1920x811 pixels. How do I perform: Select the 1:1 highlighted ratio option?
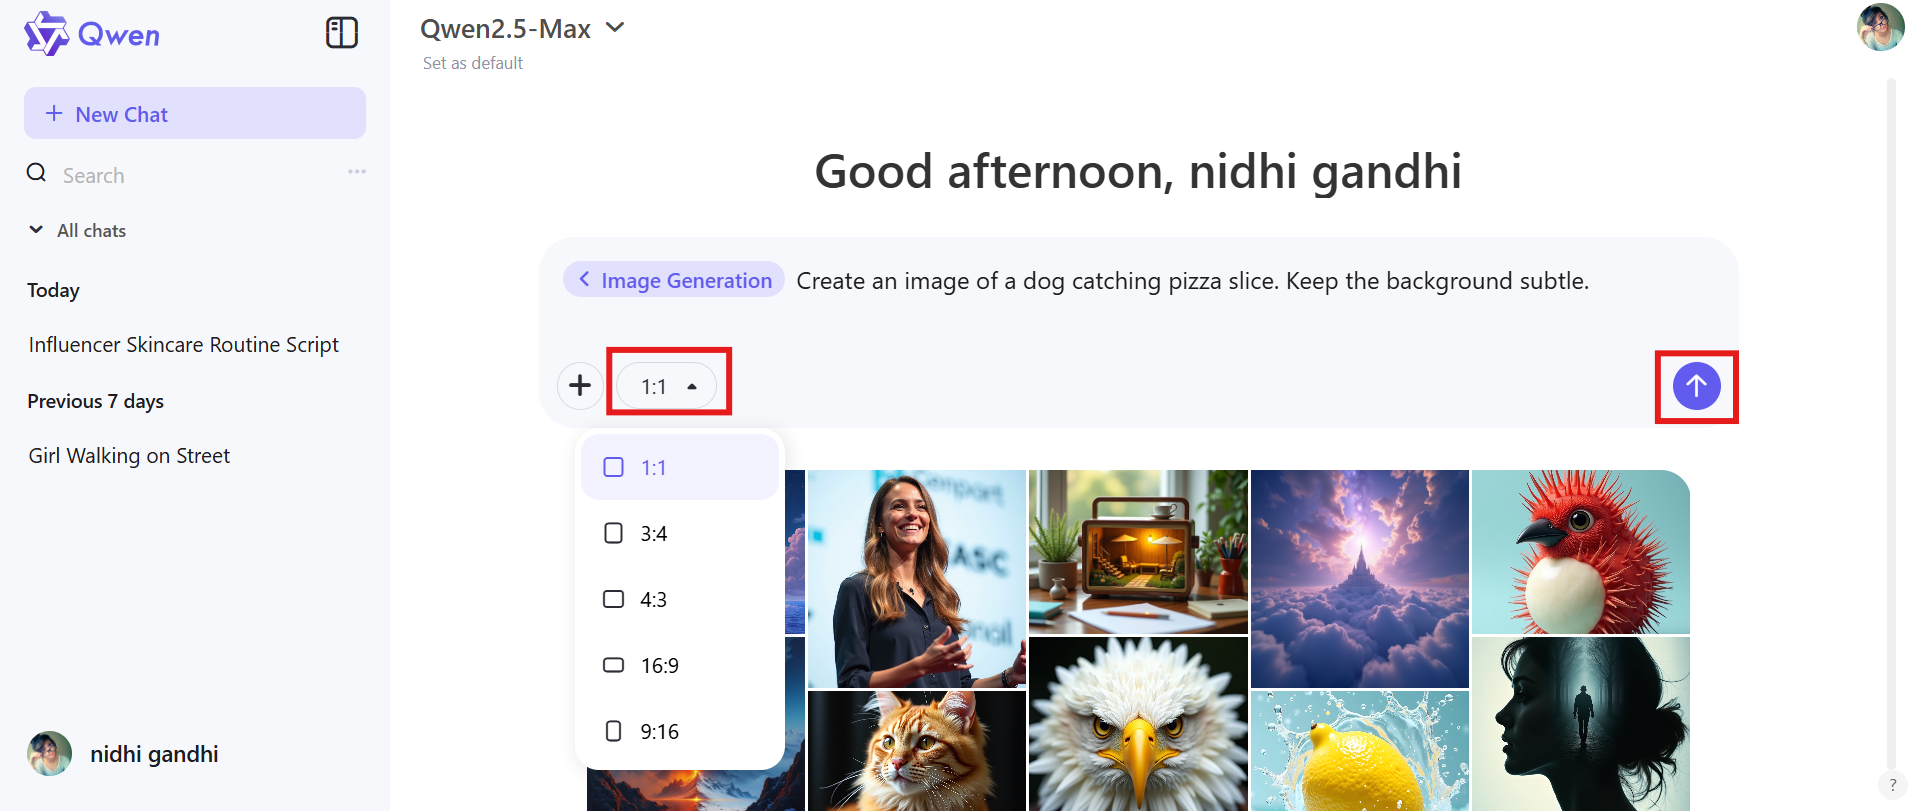(x=653, y=467)
